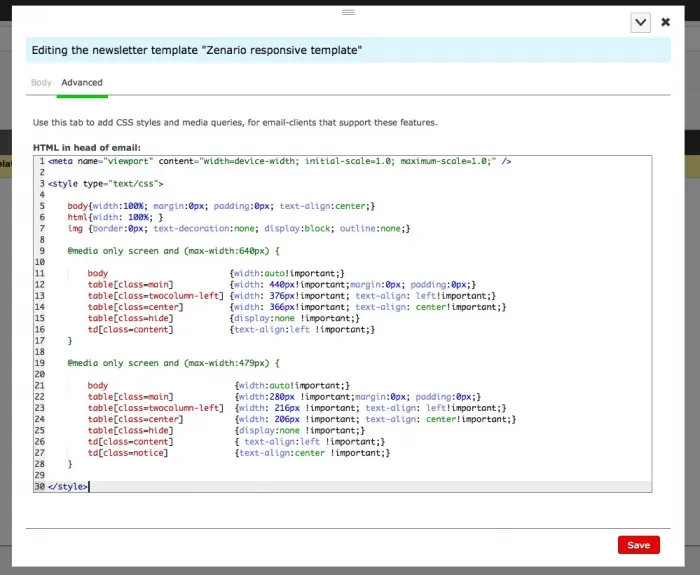Click the dialog title mentioning Zenario responsive template

(x=197, y=50)
